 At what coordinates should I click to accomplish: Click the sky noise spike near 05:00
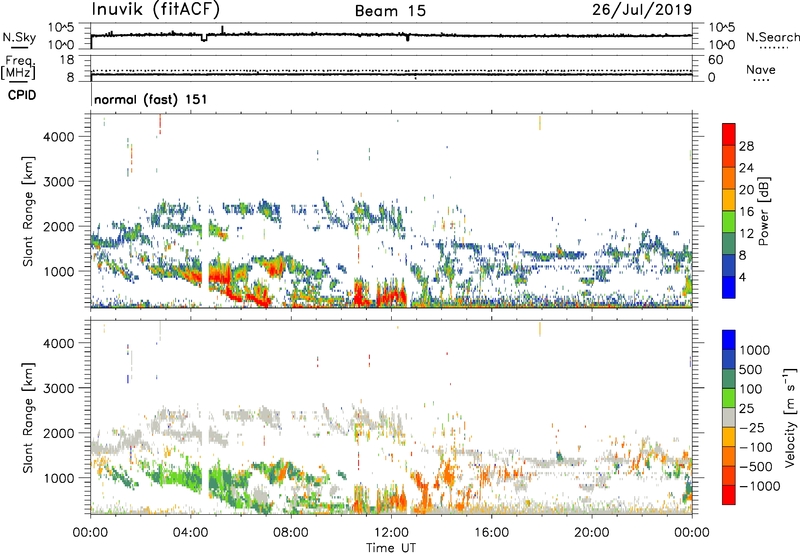(222, 30)
